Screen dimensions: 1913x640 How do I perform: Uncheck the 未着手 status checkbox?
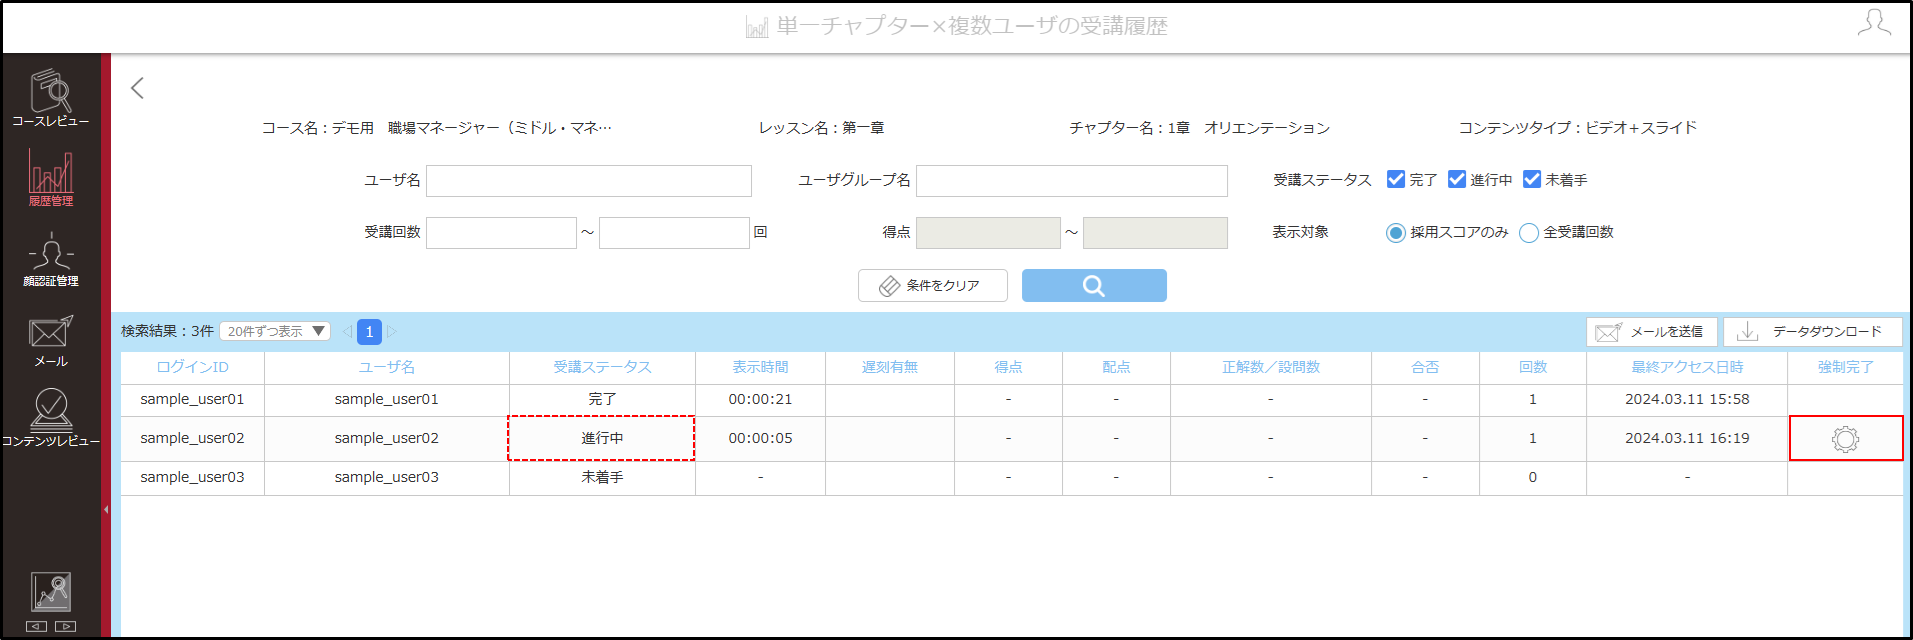(x=1532, y=179)
